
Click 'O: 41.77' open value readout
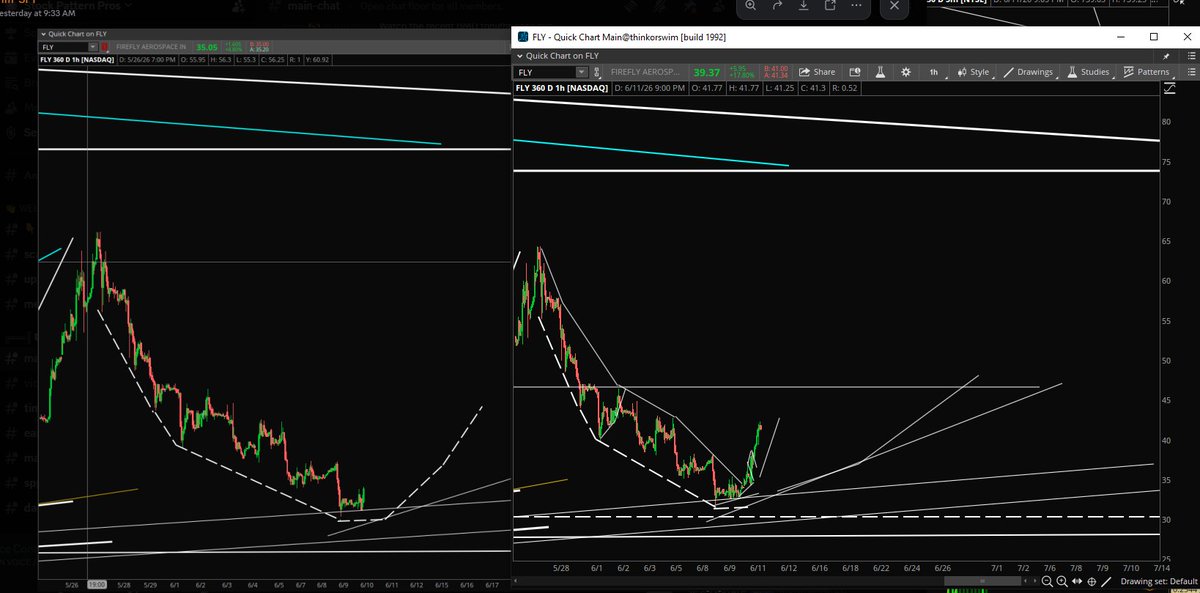(x=707, y=88)
